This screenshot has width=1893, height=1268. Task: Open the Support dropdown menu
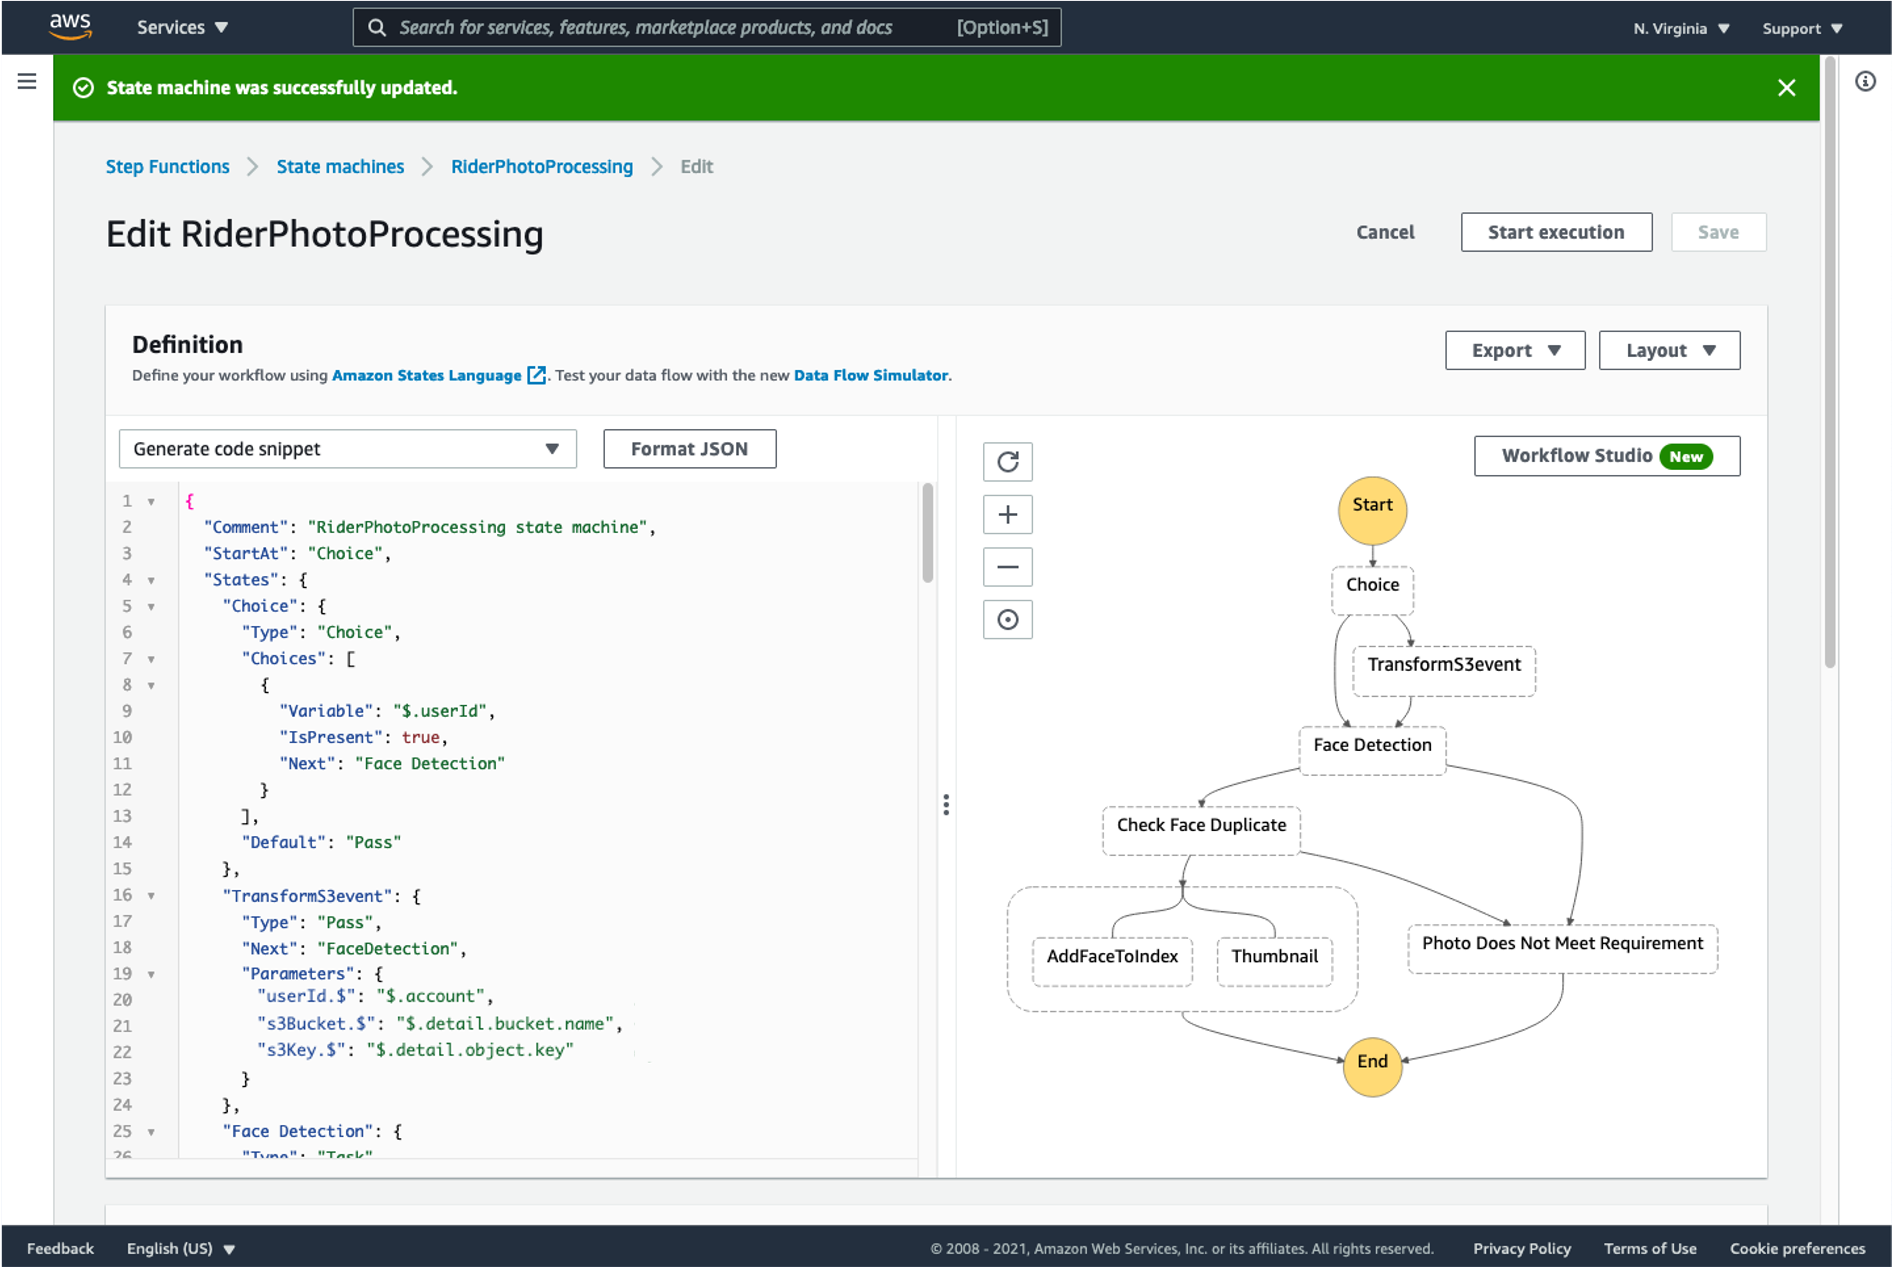(1802, 28)
